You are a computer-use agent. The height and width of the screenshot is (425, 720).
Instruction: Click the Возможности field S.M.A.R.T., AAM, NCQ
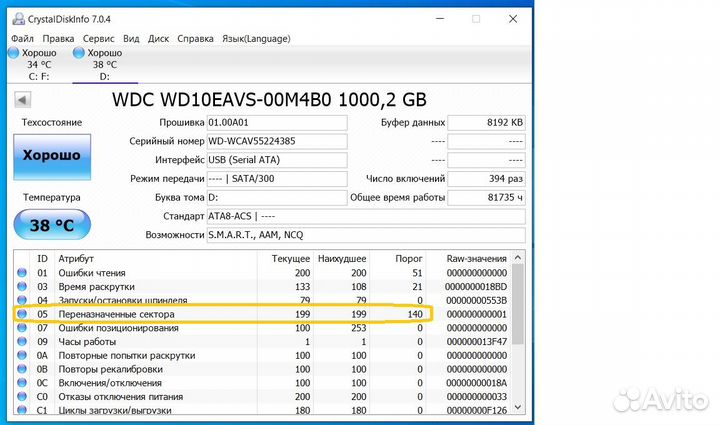coord(366,235)
